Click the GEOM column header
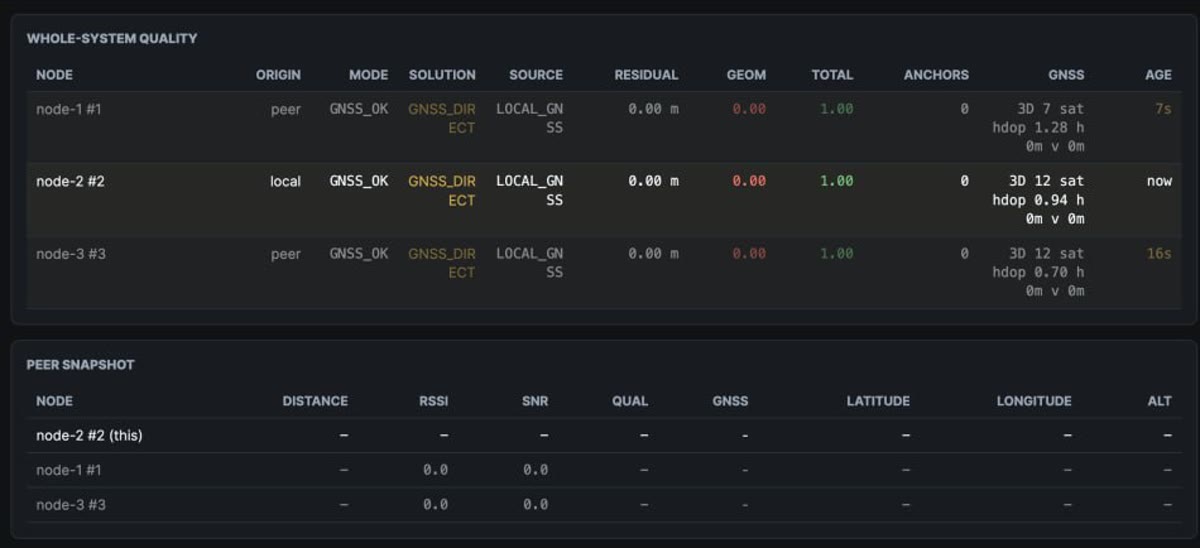Viewport: 1200px width, 548px height. click(746, 75)
